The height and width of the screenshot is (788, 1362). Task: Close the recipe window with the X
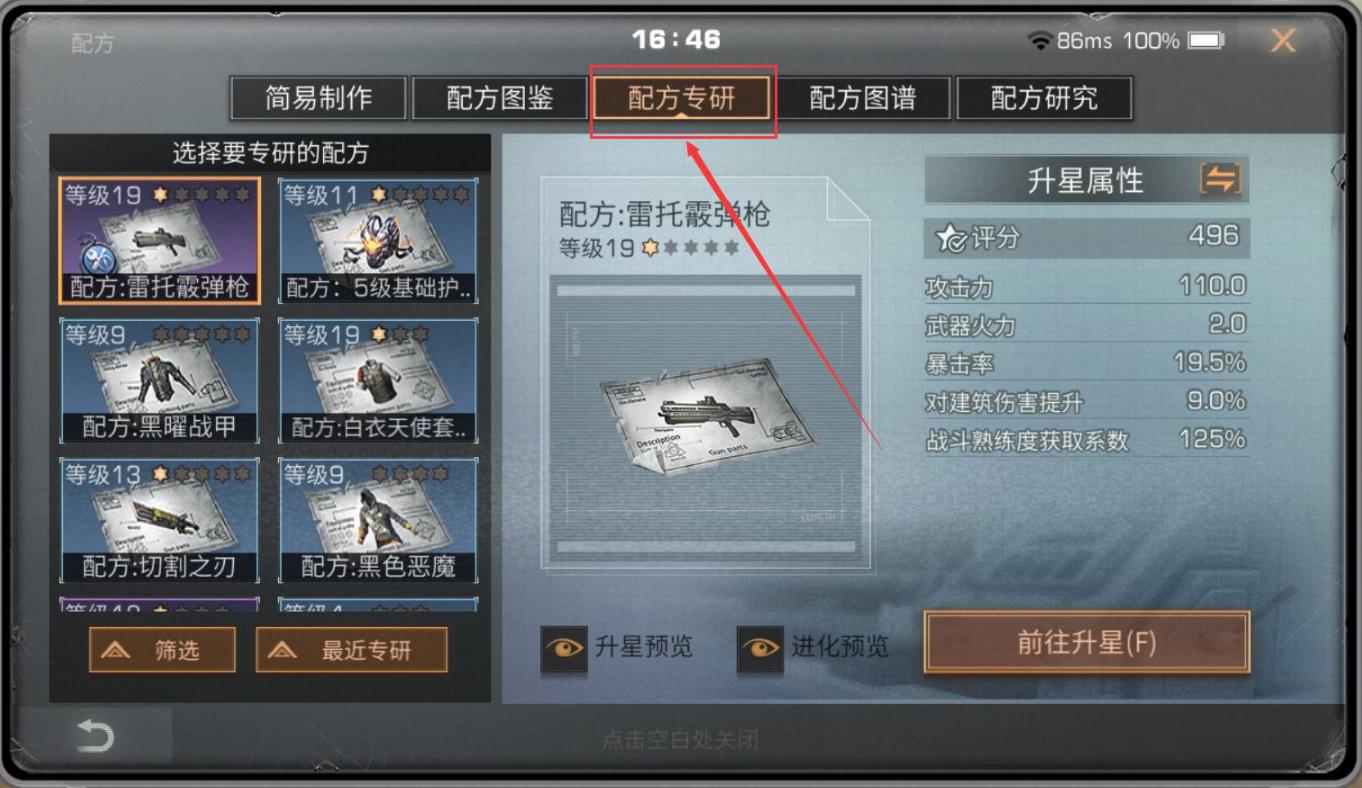(x=1283, y=41)
